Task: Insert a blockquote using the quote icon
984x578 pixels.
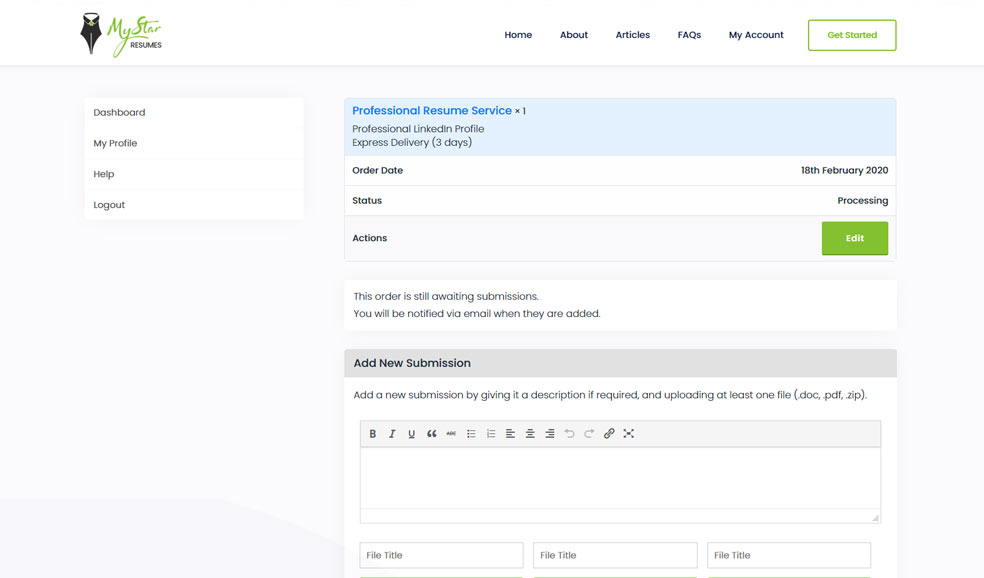Action: click(x=432, y=434)
